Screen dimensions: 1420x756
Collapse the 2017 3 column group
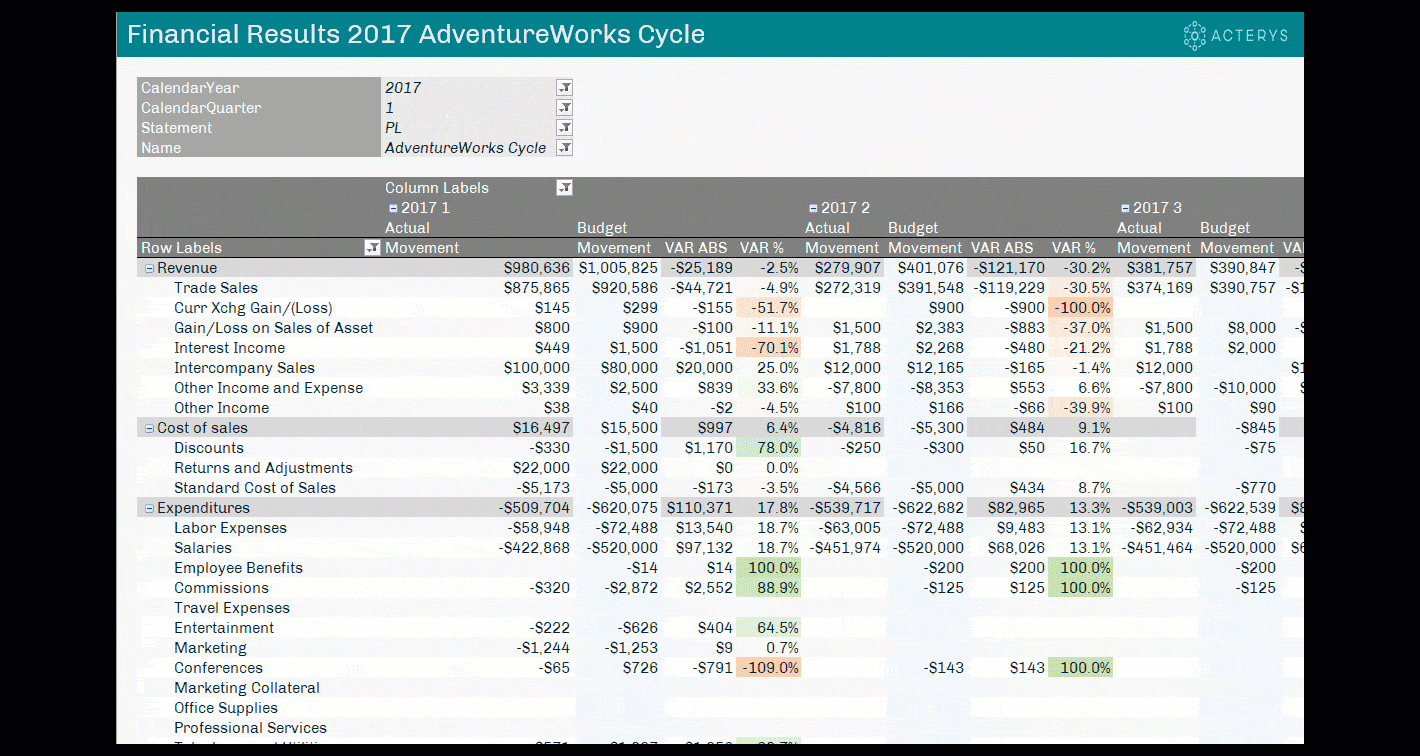[1125, 208]
